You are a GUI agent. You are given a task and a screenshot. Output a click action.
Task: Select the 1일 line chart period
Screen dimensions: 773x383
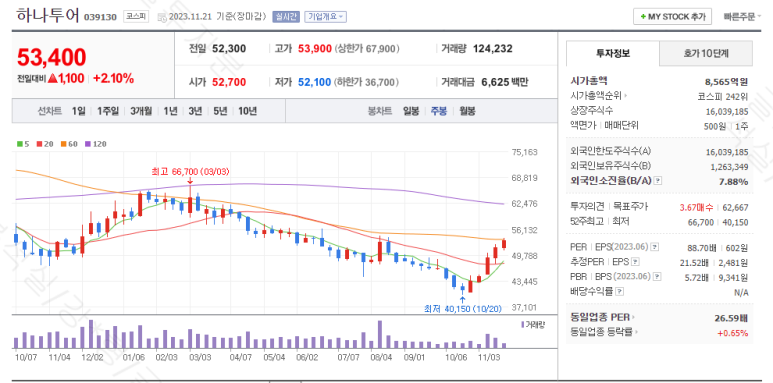coord(78,111)
